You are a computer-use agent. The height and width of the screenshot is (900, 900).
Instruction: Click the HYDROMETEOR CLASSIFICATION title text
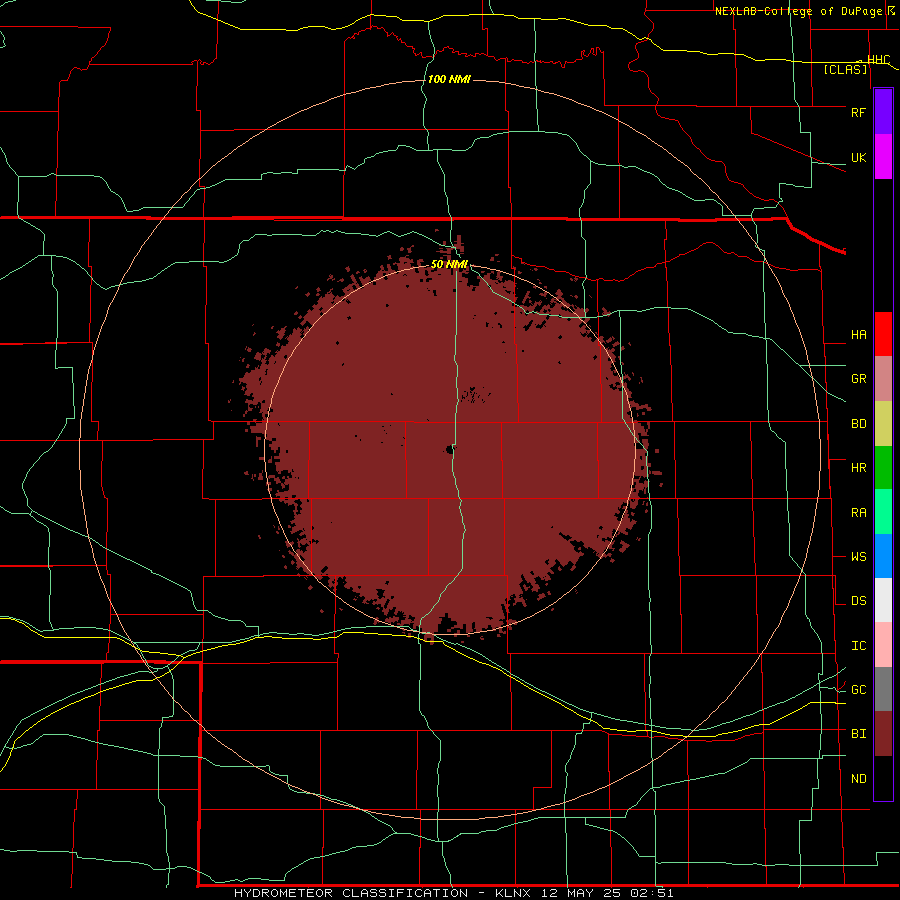click(x=351, y=893)
